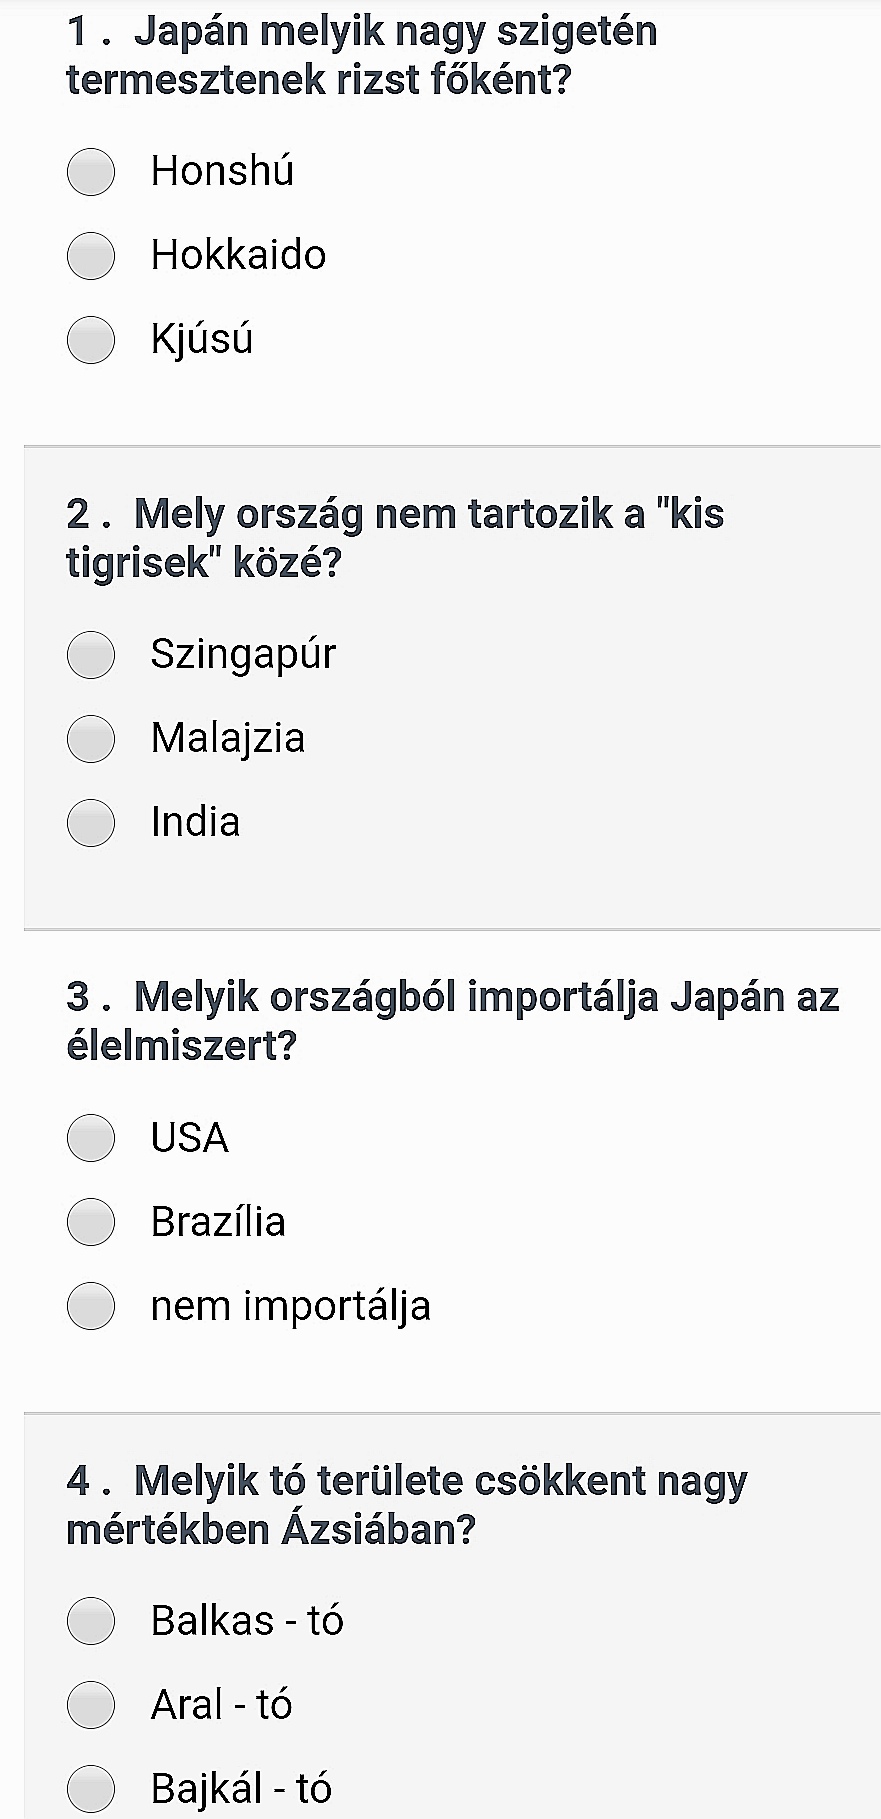Choose 'nem importálja' answer
881x1819 pixels.
[x=91, y=1306]
